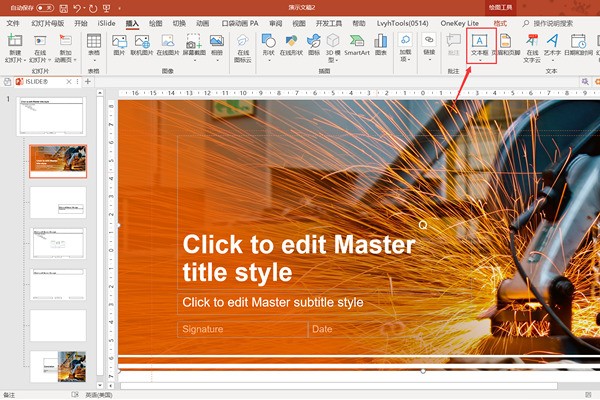Open the 动画 (Animations) ribbon tab
The width and height of the screenshot is (600, 400).
point(203,22)
